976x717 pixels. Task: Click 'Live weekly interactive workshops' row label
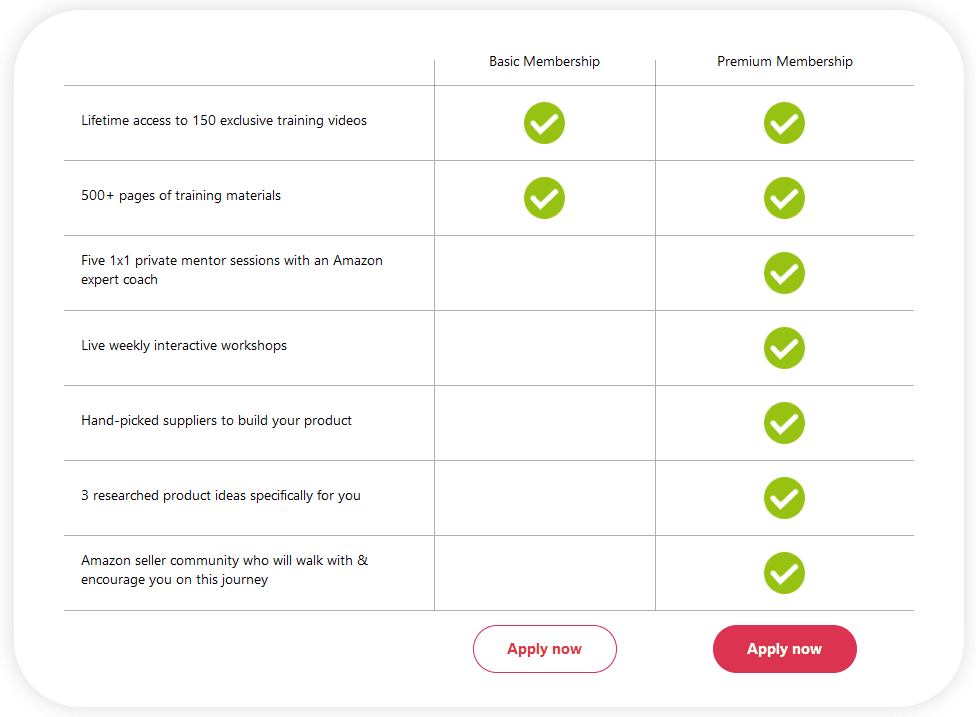point(184,345)
